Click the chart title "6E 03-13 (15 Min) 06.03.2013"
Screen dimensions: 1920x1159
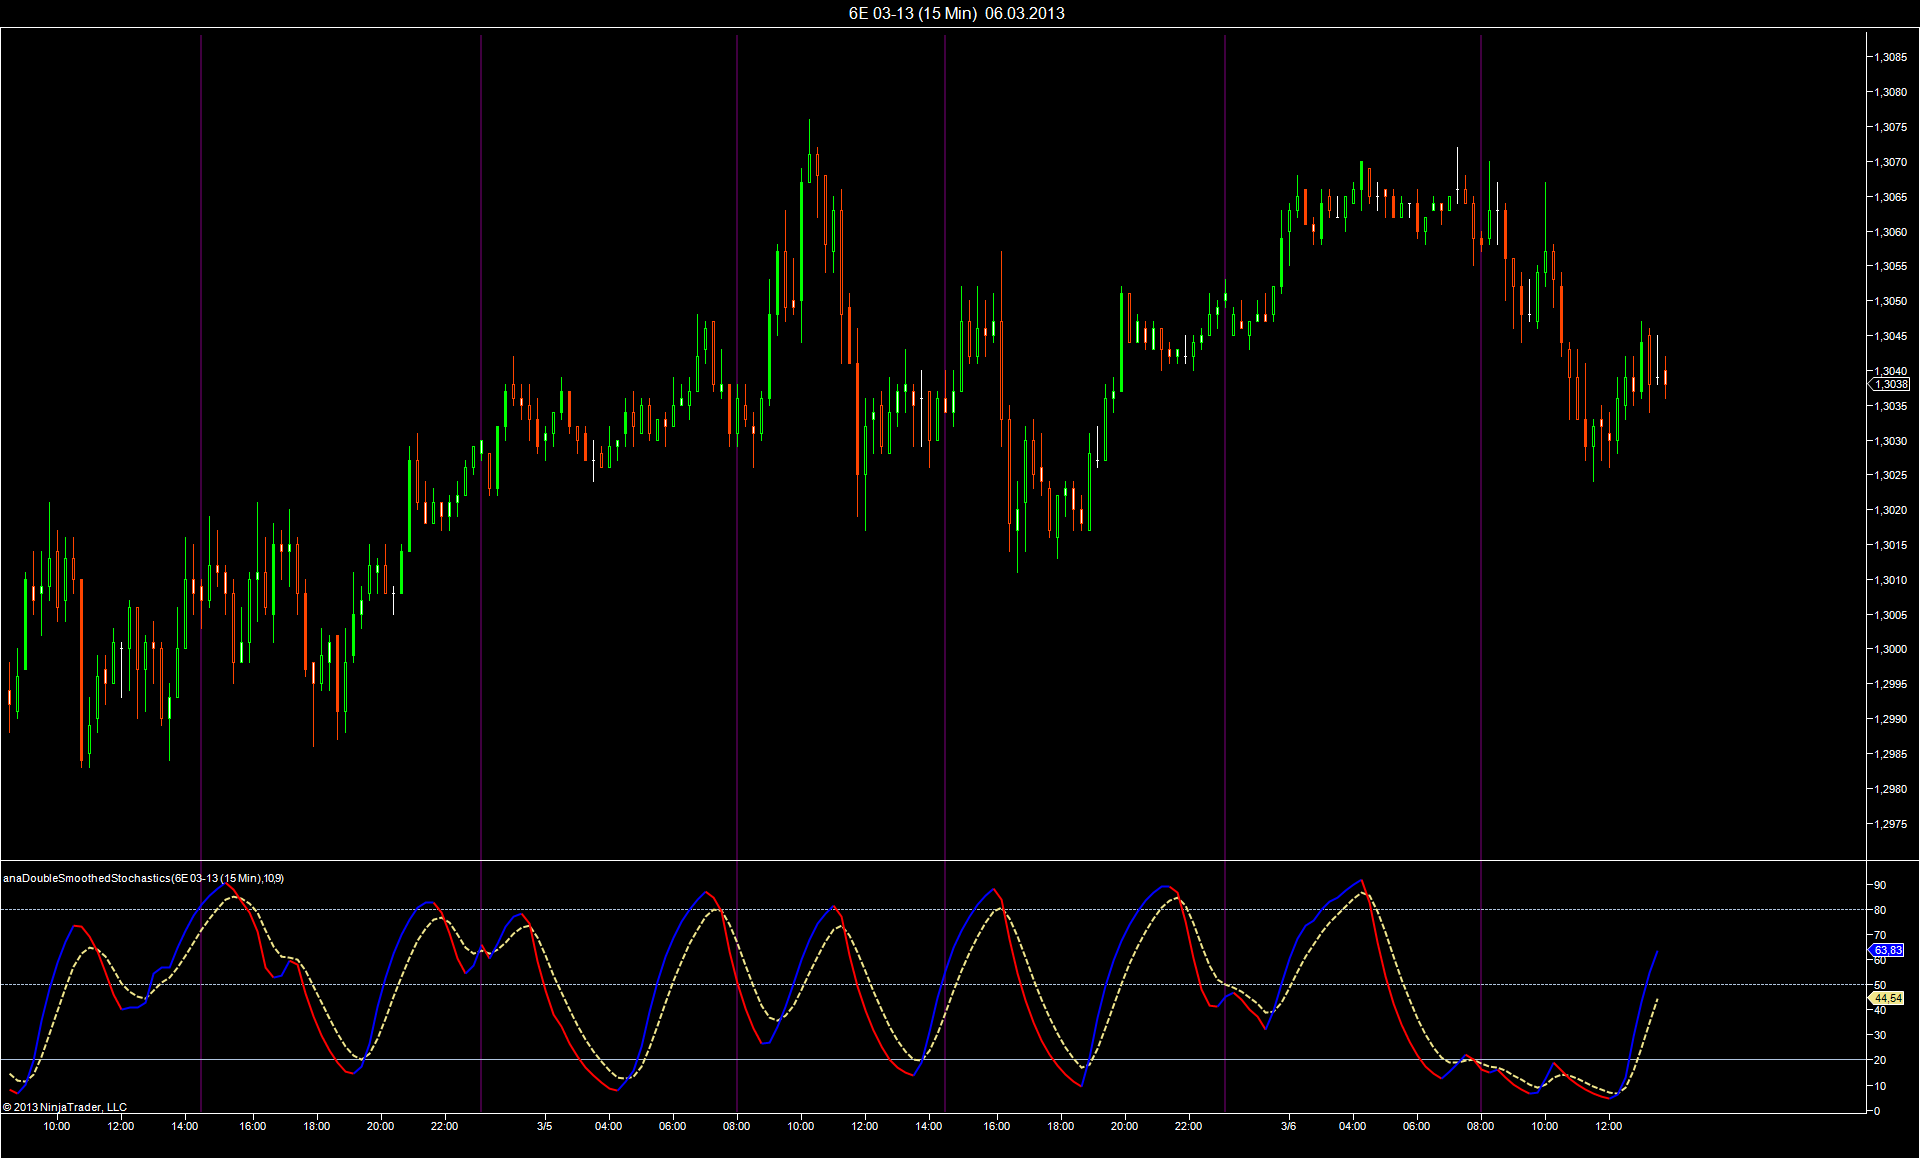coord(956,13)
